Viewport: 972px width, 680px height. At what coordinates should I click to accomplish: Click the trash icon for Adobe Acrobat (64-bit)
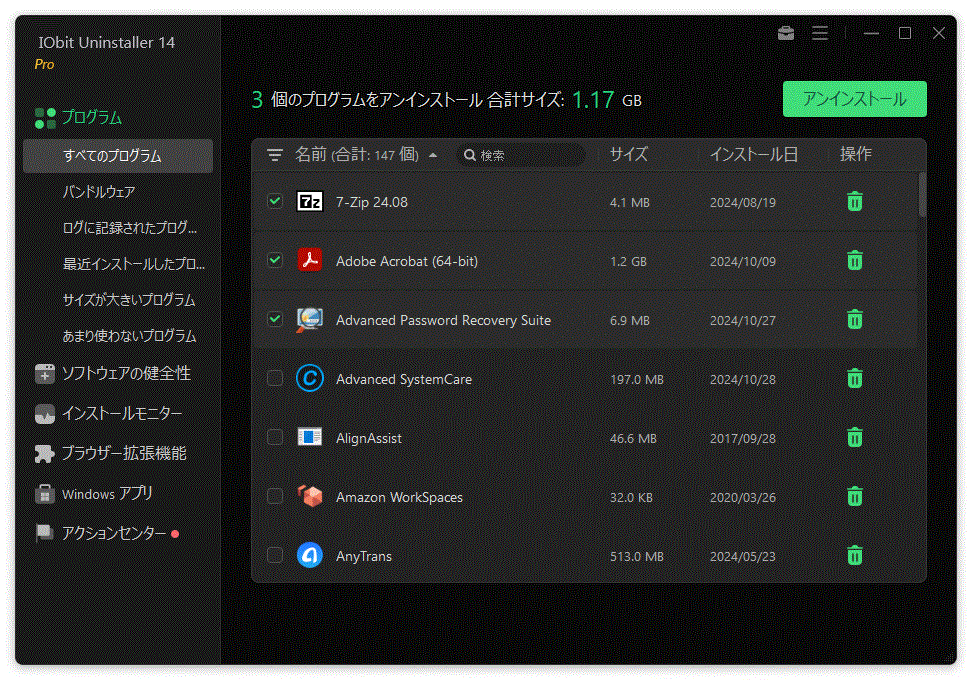855,260
